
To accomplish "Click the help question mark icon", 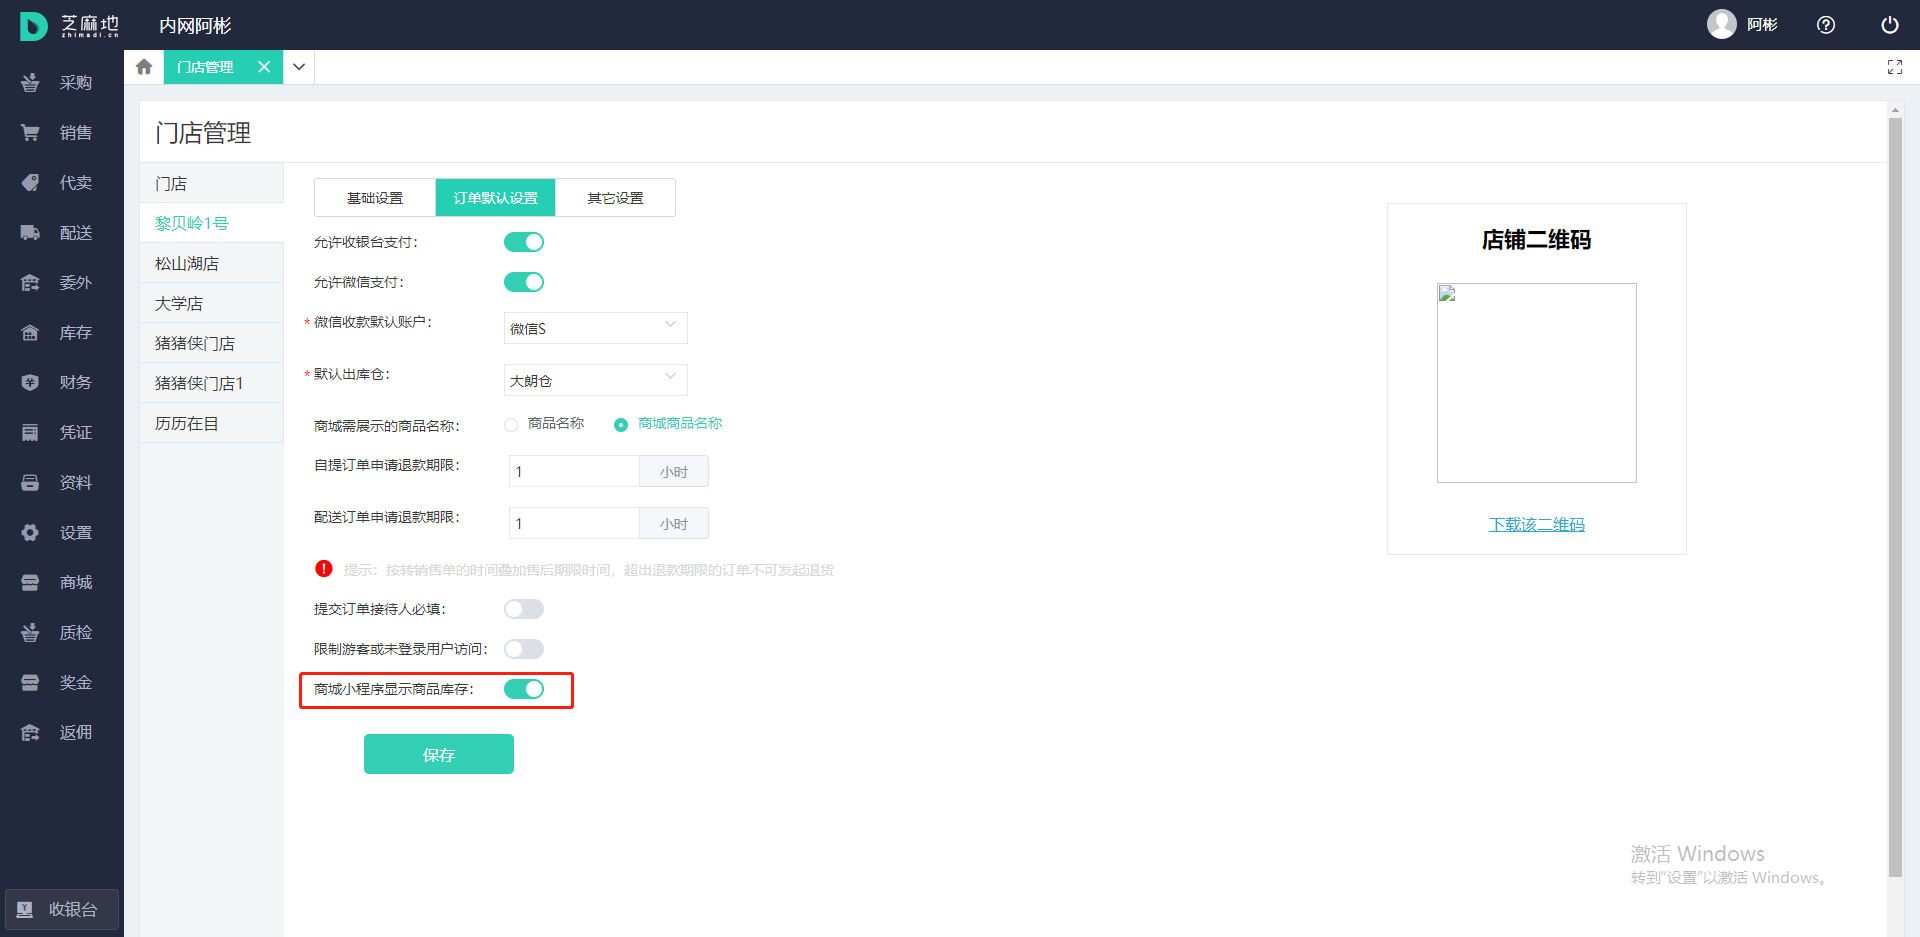I will [x=1826, y=25].
